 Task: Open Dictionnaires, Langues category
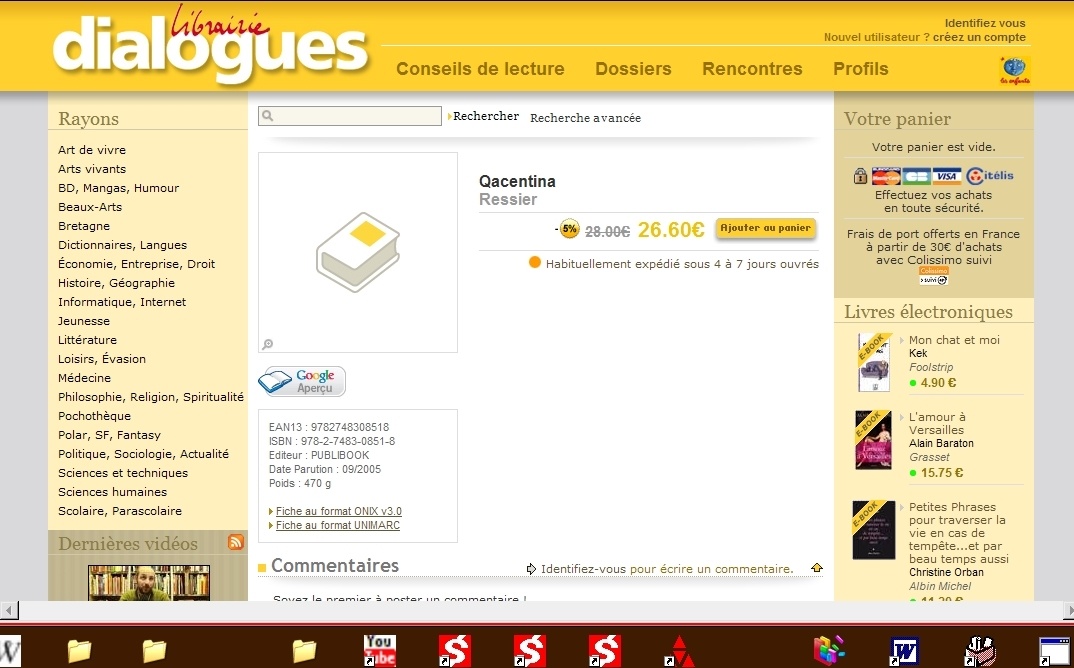click(x=123, y=245)
